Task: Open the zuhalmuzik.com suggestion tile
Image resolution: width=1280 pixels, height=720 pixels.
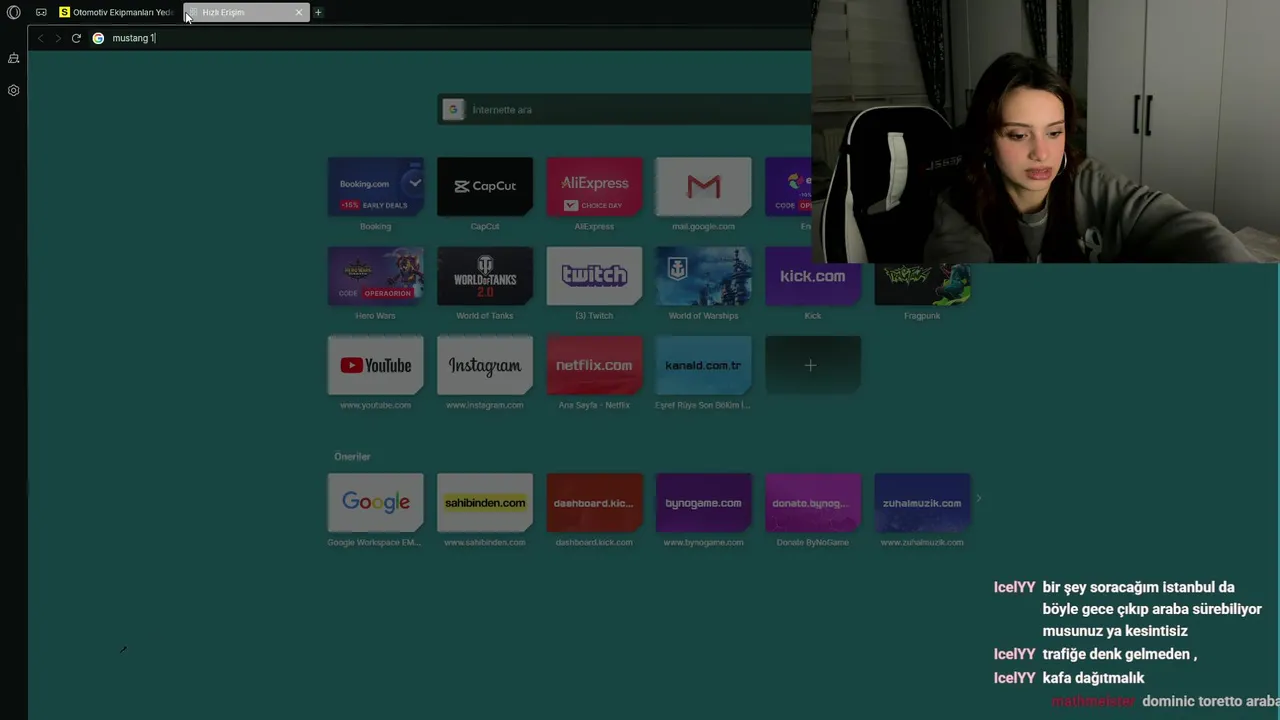Action: click(x=922, y=502)
